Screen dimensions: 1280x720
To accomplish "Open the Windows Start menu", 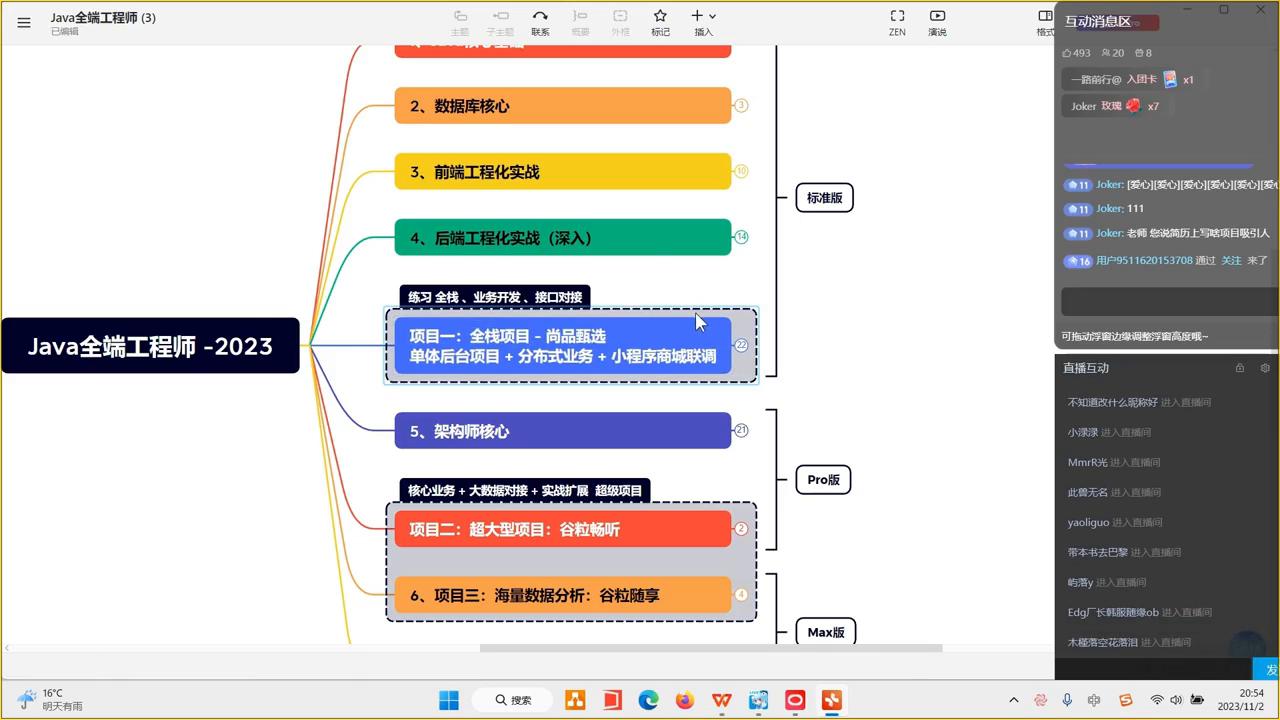I will coord(448,700).
